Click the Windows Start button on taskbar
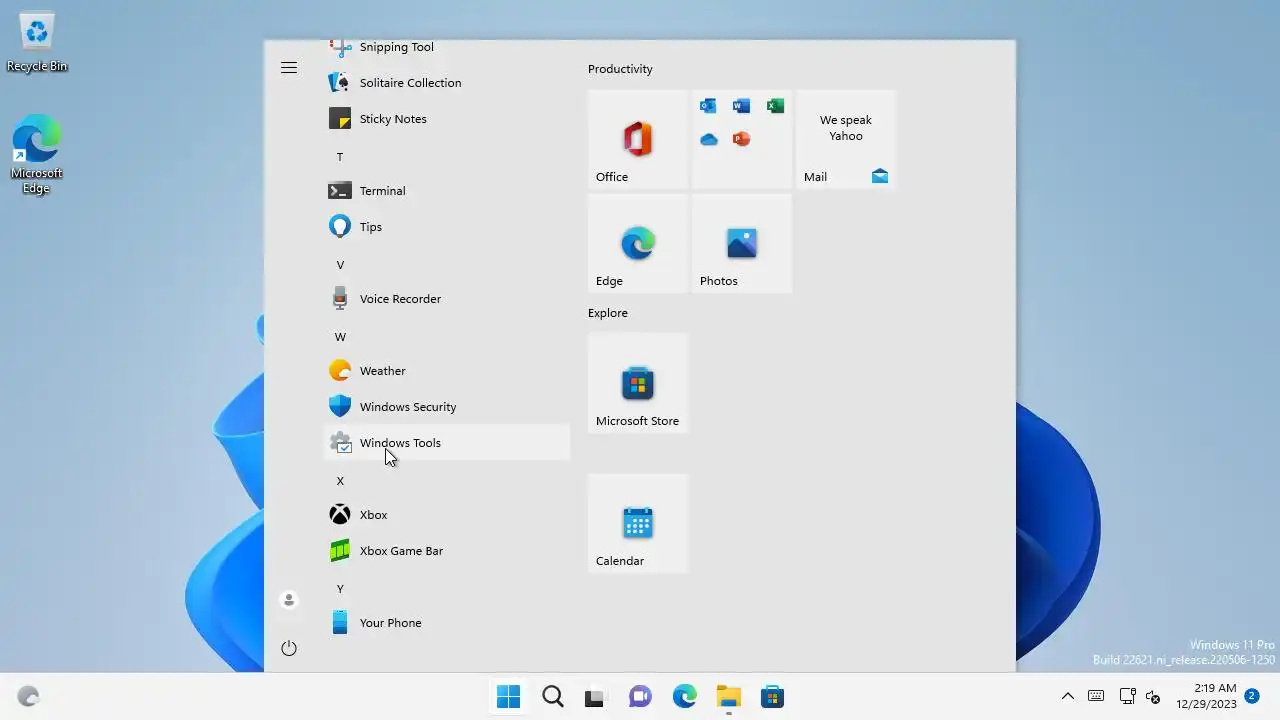Screen dimensions: 1280x720 click(509, 697)
